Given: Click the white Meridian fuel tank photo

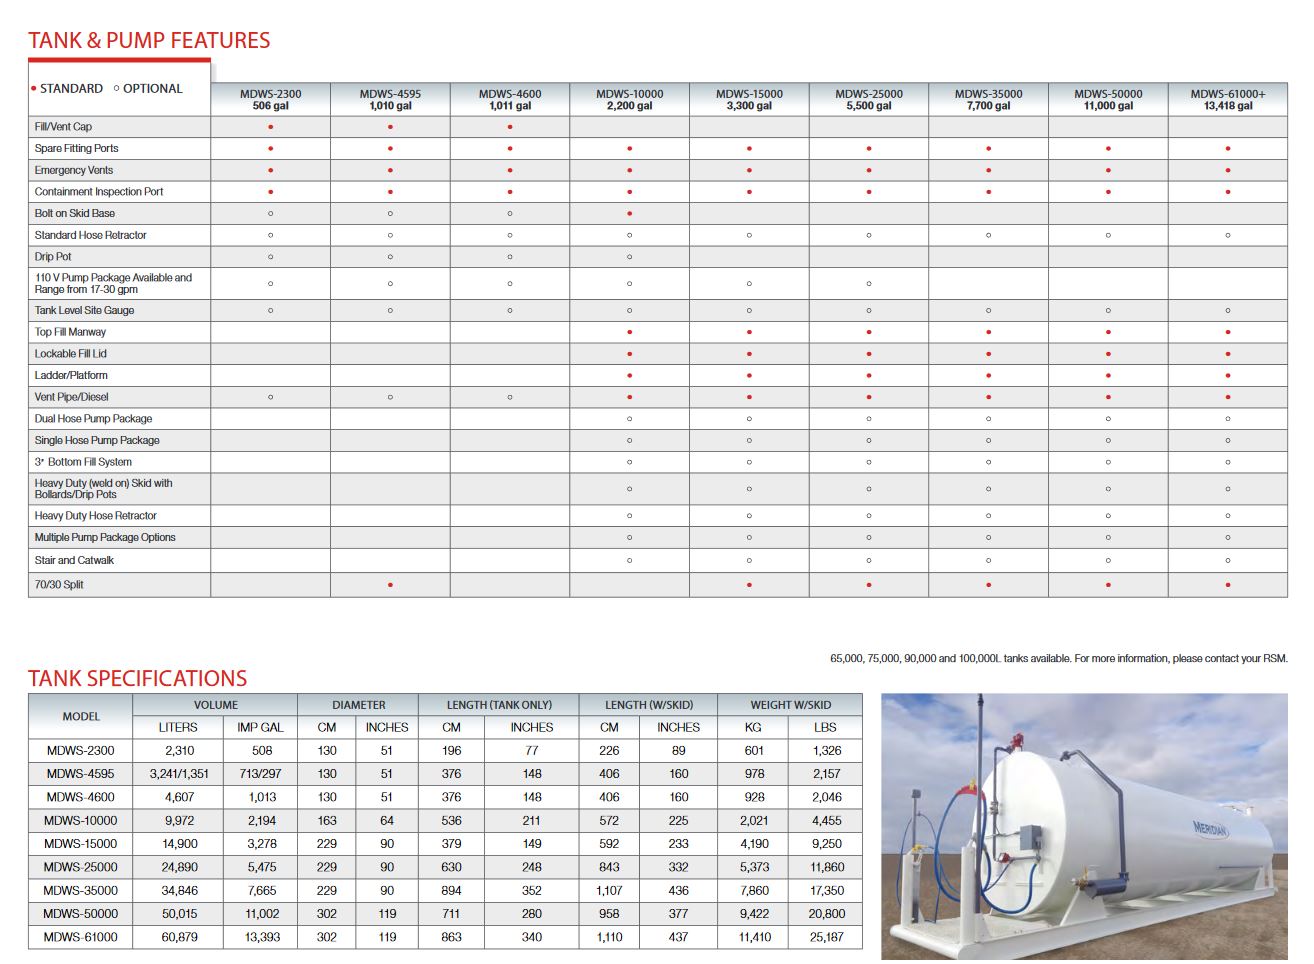Looking at the screenshot, I should click(x=1084, y=826).
